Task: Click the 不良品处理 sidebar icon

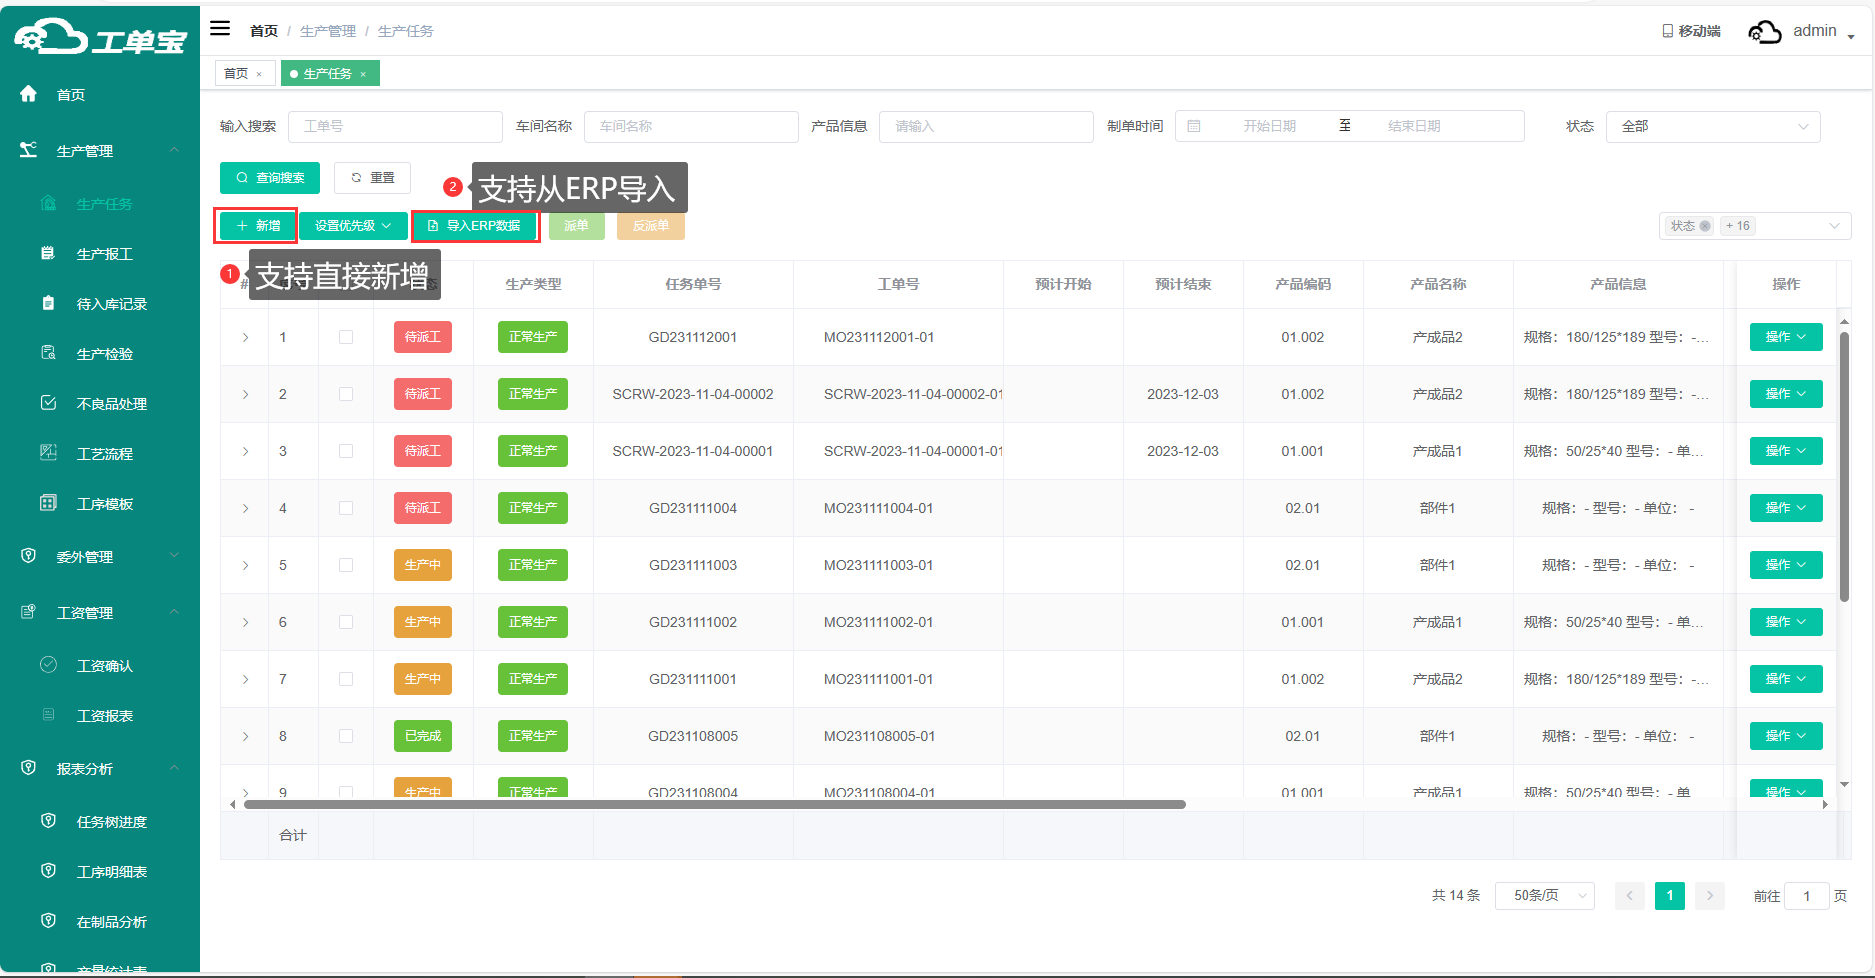Action: pos(48,403)
